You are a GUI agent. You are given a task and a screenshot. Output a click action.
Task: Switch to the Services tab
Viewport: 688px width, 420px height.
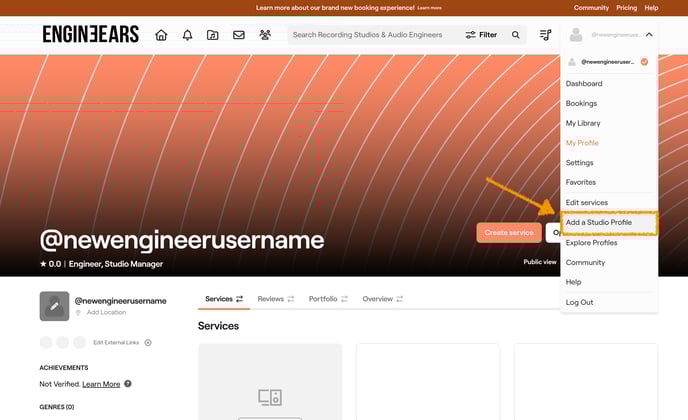coord(219,299)
